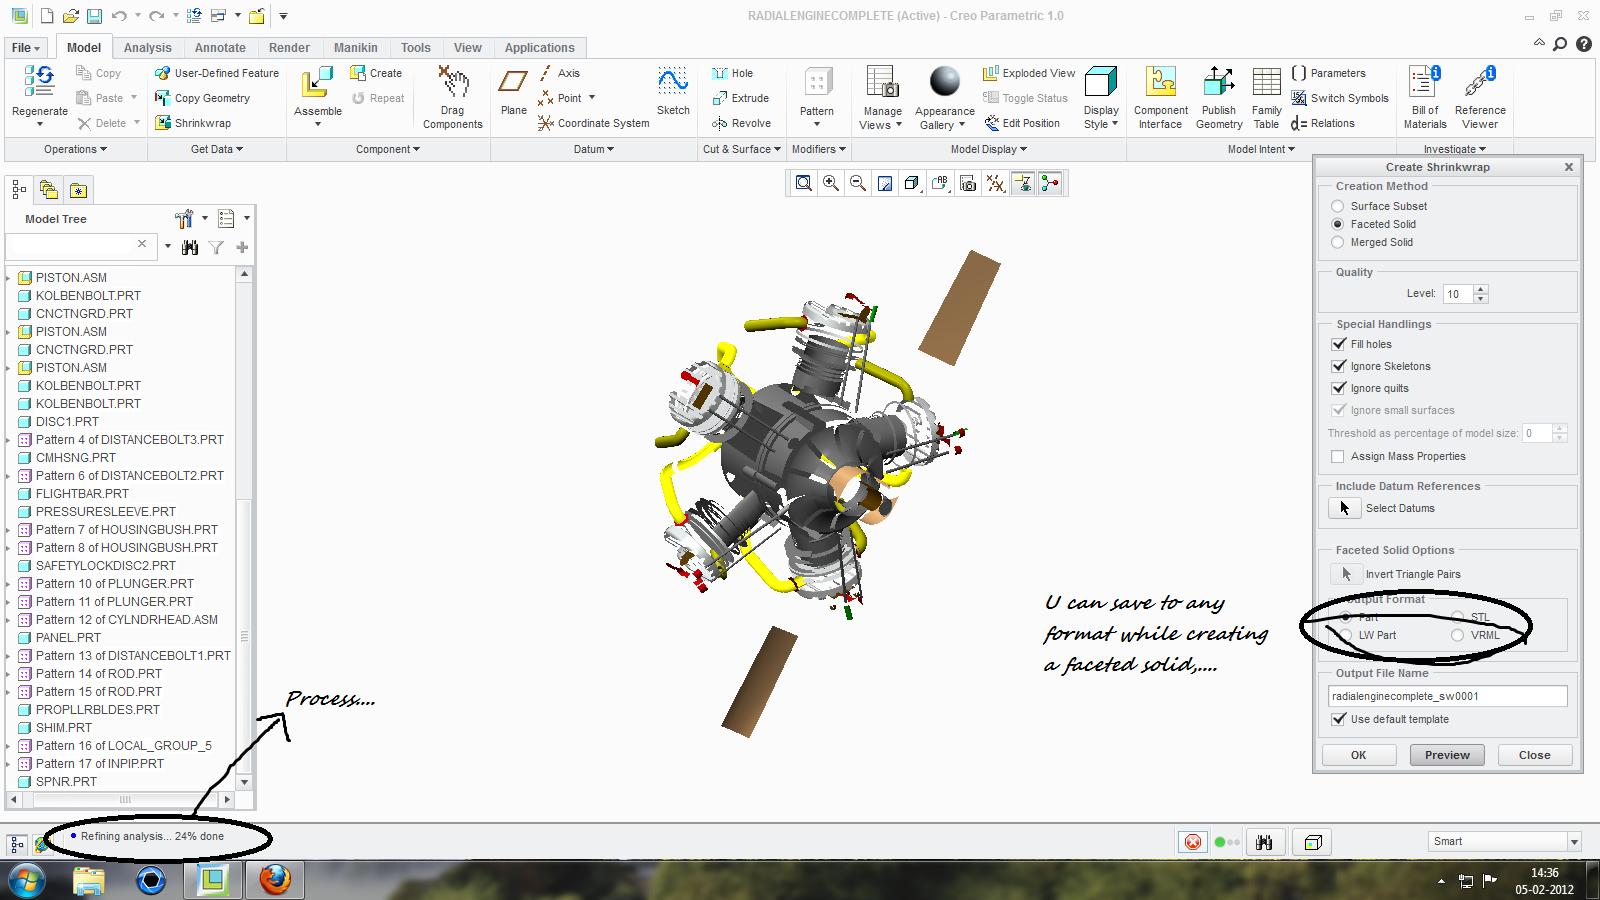Open the Assemble component tool

coord(318,83)
